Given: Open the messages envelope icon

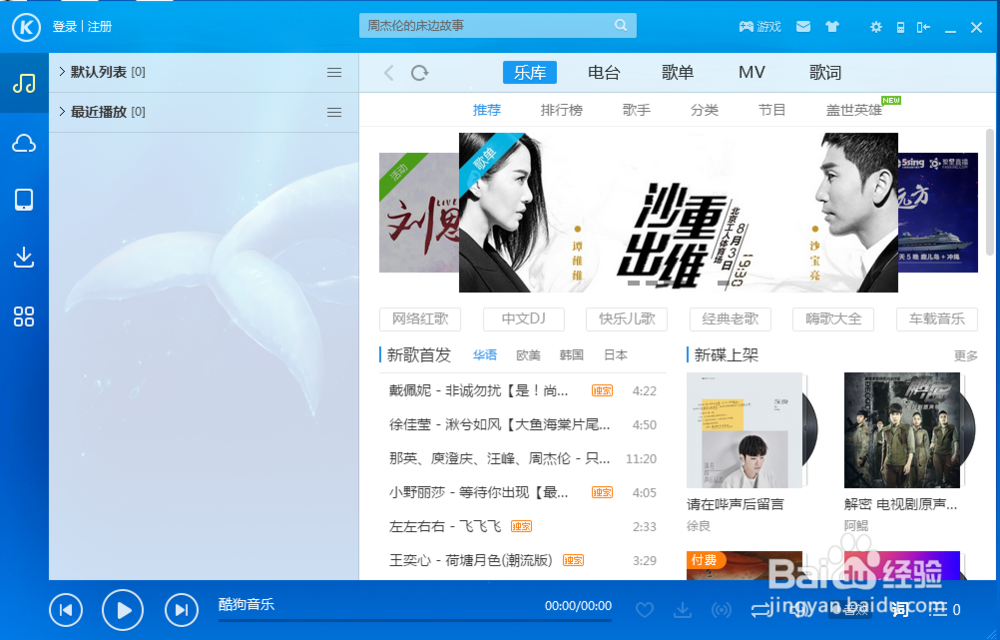Looking at the screenshot, I should click(804, 27).
